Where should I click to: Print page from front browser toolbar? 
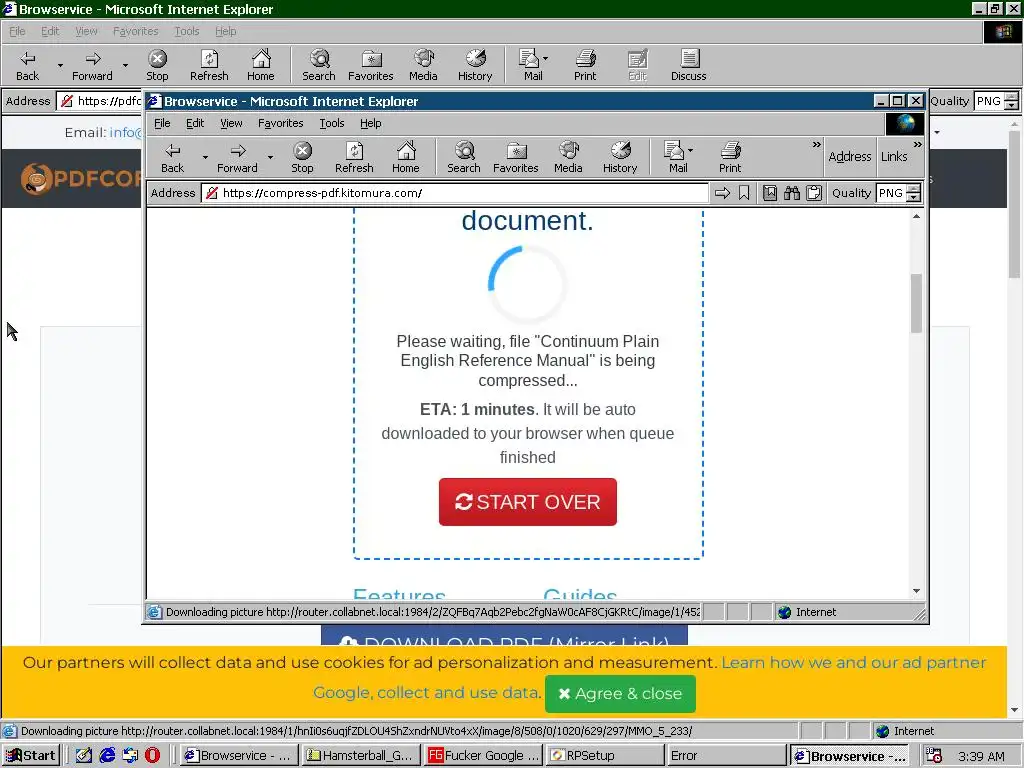(x=730, y=158)
